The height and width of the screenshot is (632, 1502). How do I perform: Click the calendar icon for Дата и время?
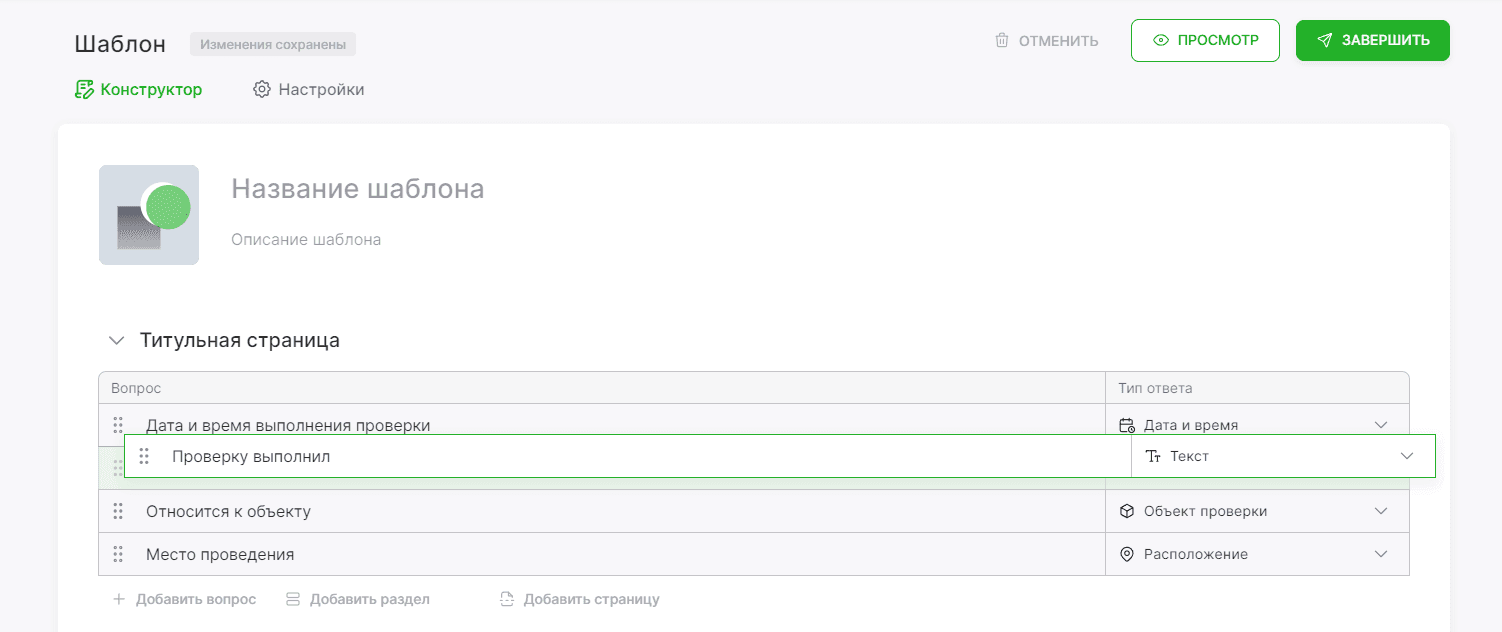click(1126, 425)
